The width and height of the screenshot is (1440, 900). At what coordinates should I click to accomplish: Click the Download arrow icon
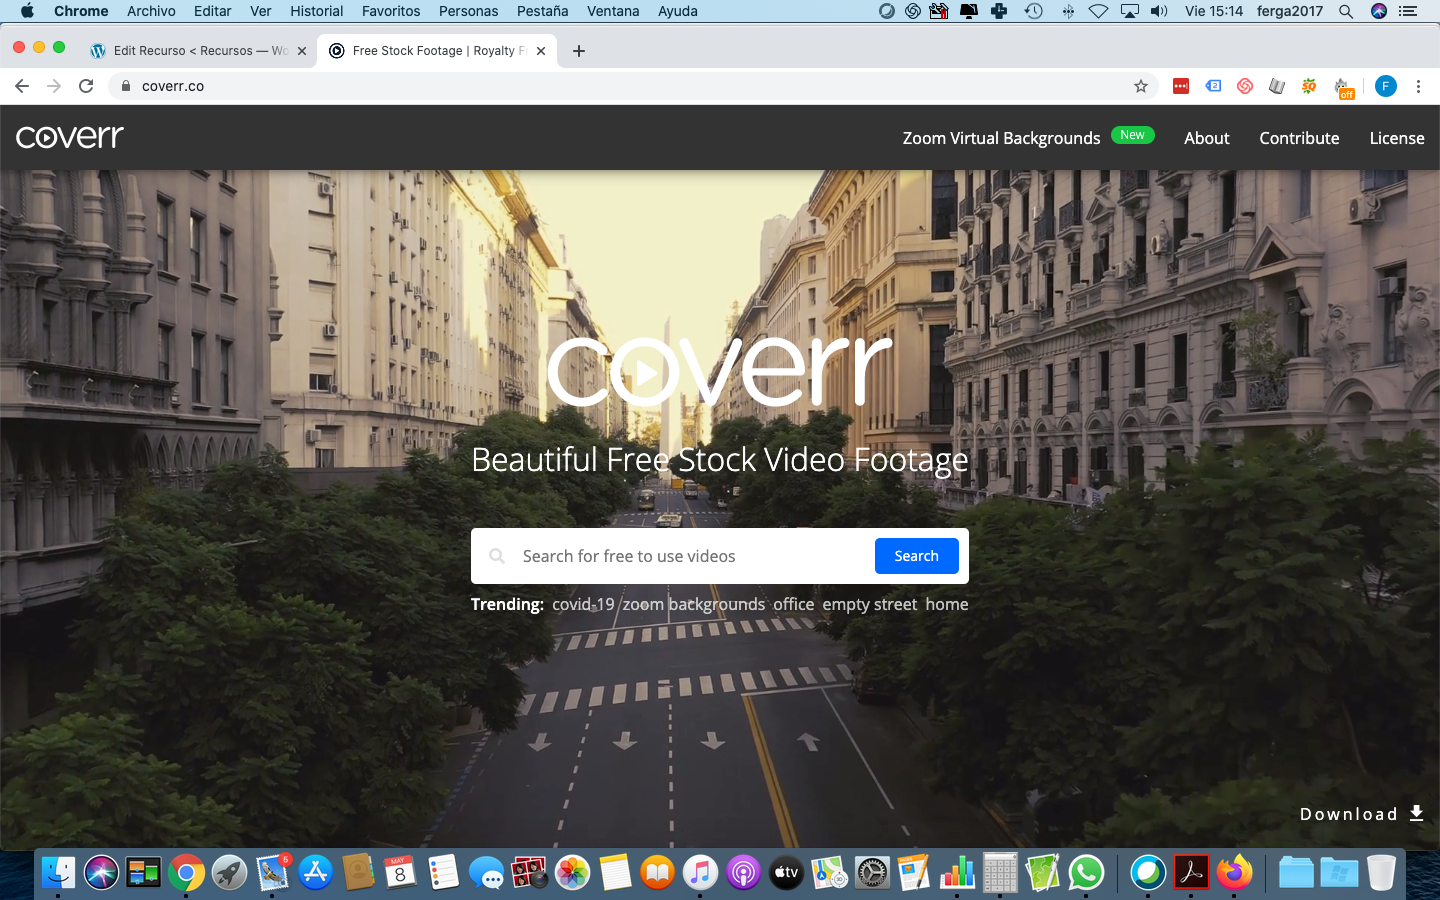(1416, 813)
